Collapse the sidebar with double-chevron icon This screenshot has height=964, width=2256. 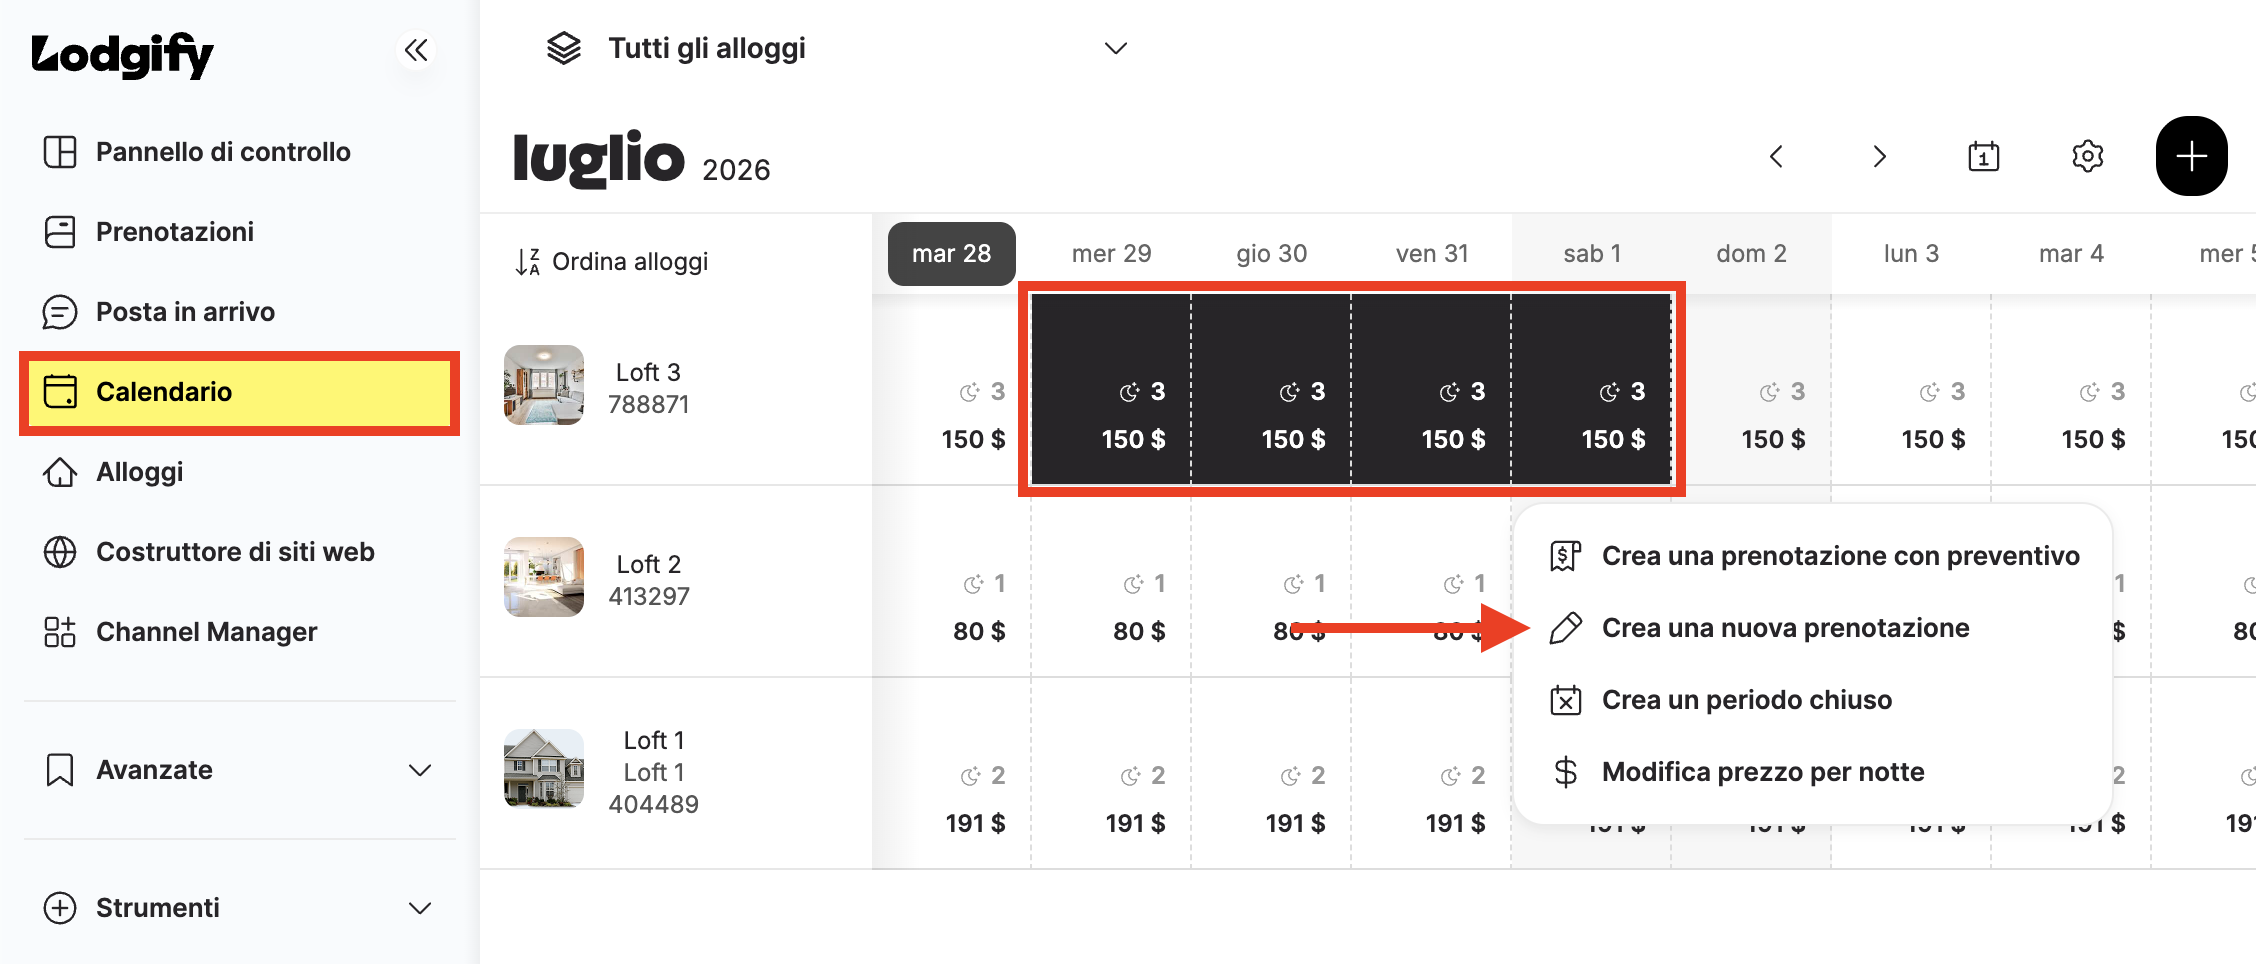pyautogui.click(x=416, y=50)
